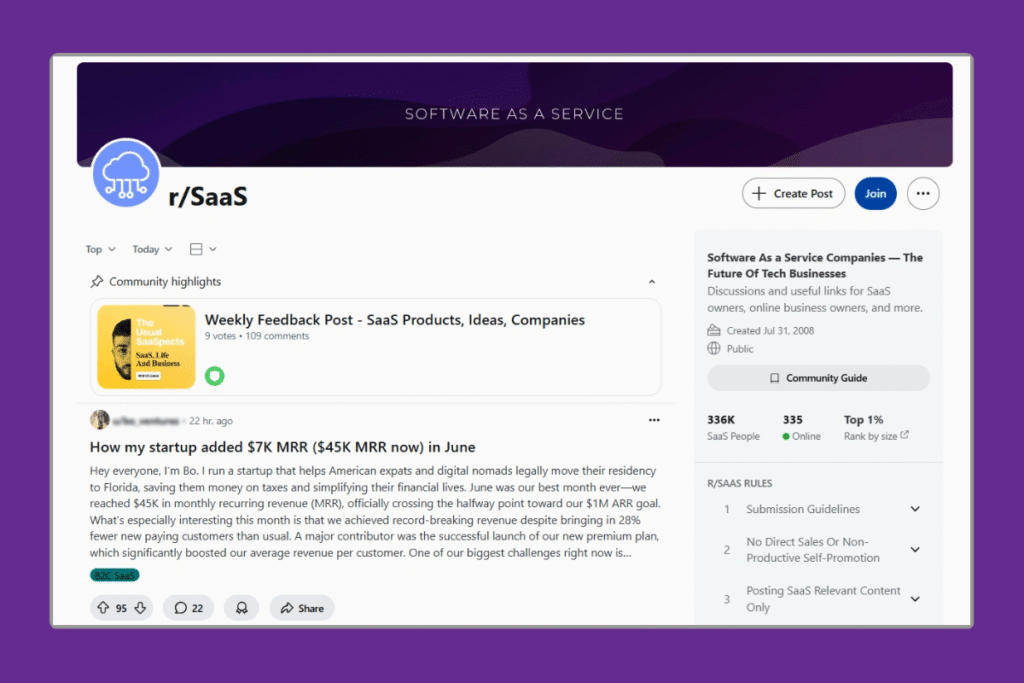This screenshot has width=1024, height=683.
Task: Downvote the startup MRR post
Action: (140, 608)
